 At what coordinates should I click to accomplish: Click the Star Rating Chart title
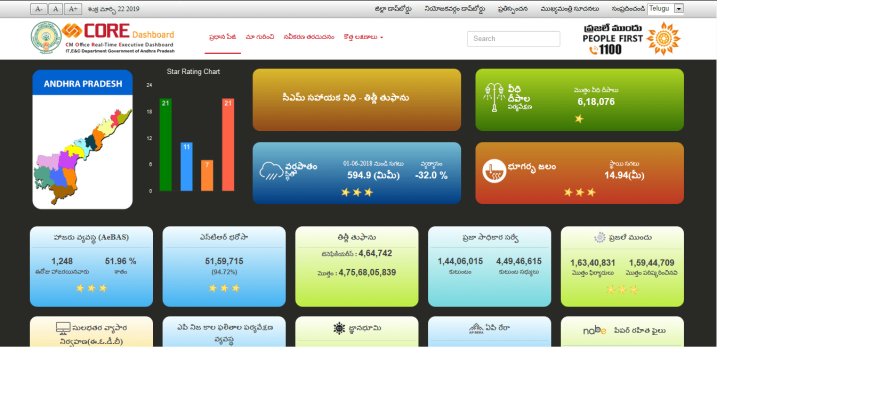(x=193, y=72)
